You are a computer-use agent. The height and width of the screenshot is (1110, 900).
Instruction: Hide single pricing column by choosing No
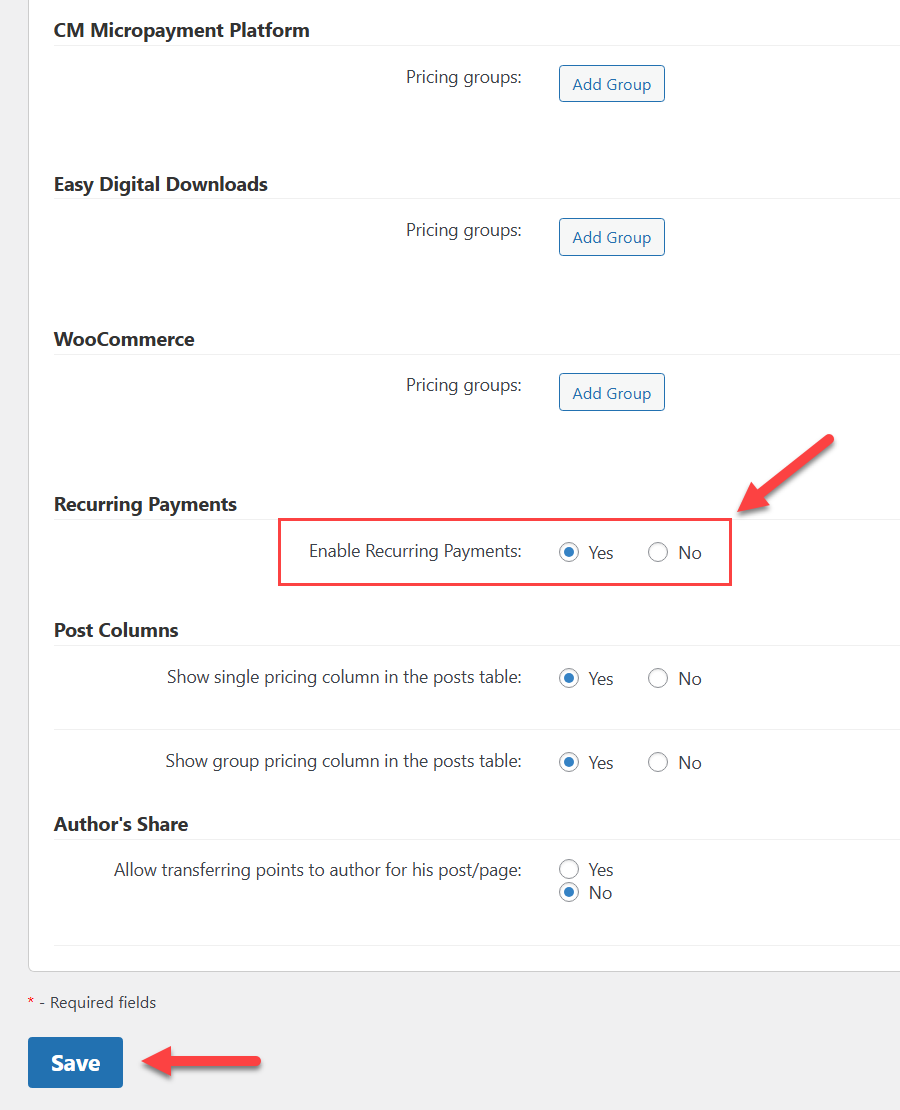point(657,678)
